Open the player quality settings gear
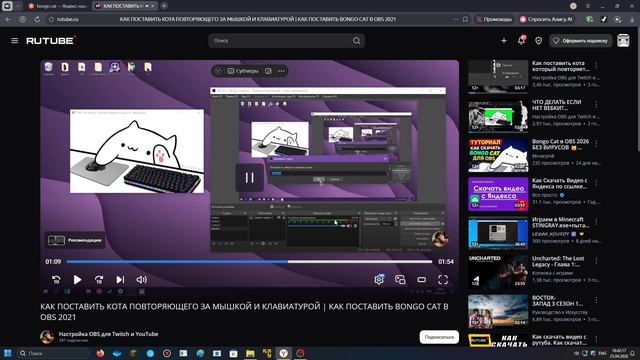This screenshot has width=640, height=360. [379, 279]
